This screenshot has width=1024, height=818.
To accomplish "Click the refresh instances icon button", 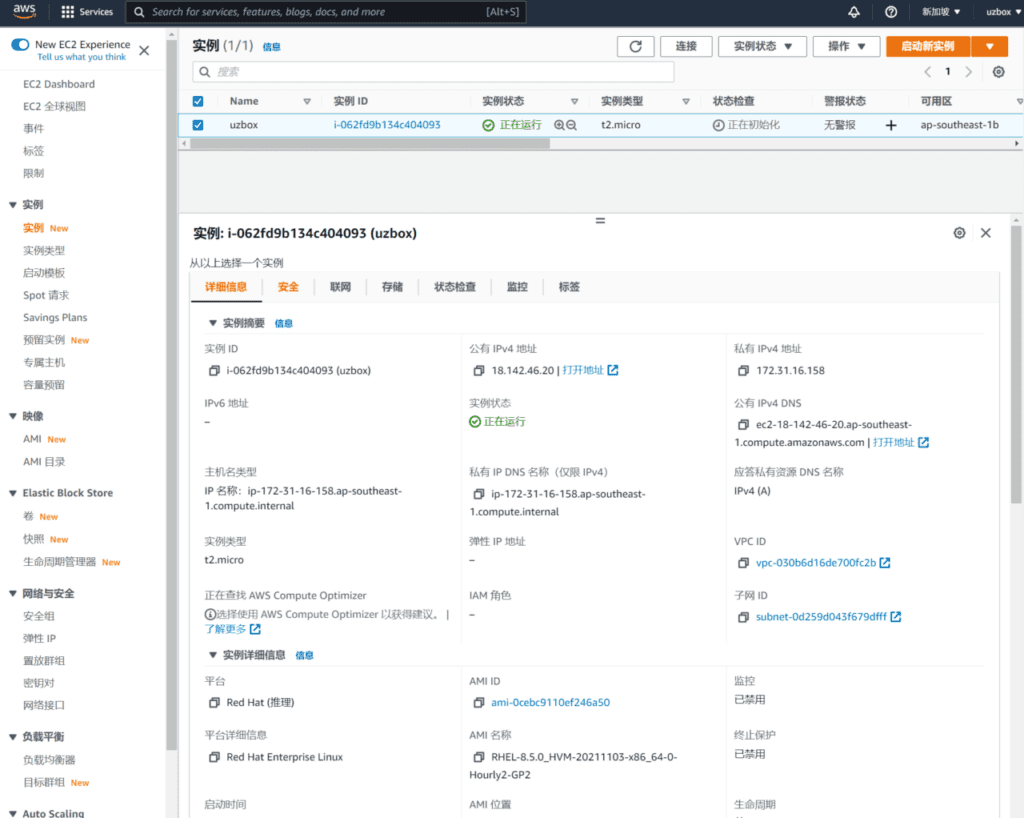I will pos(635,47).
